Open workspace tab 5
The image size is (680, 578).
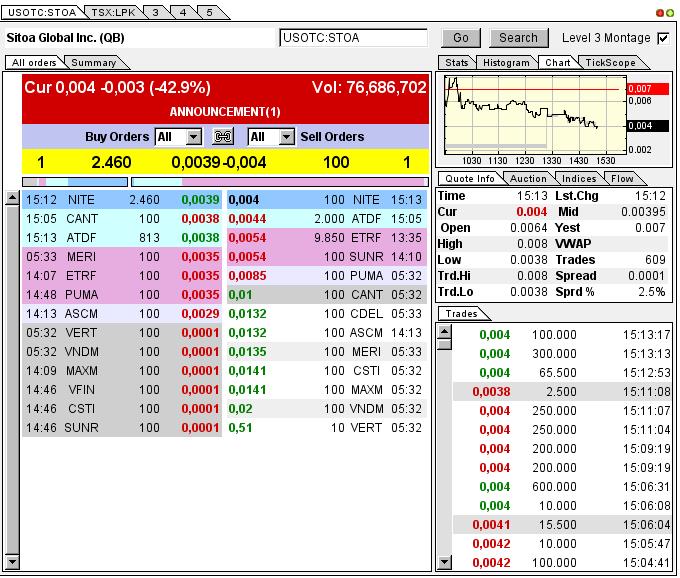tap(209, 13)
